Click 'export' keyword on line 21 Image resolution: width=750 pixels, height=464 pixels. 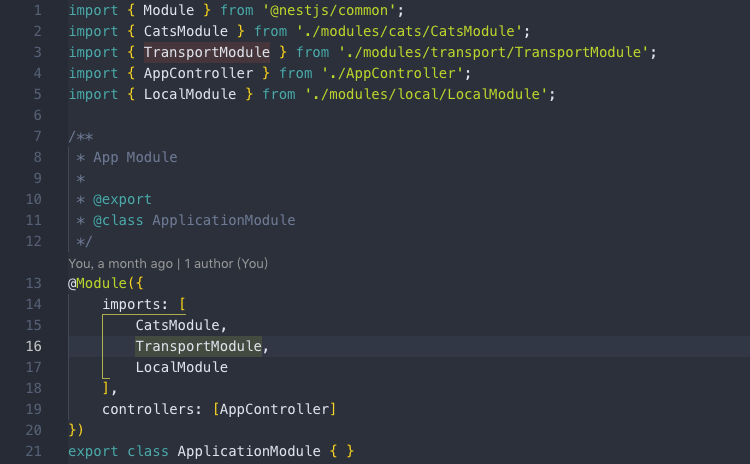pos(93,452)
